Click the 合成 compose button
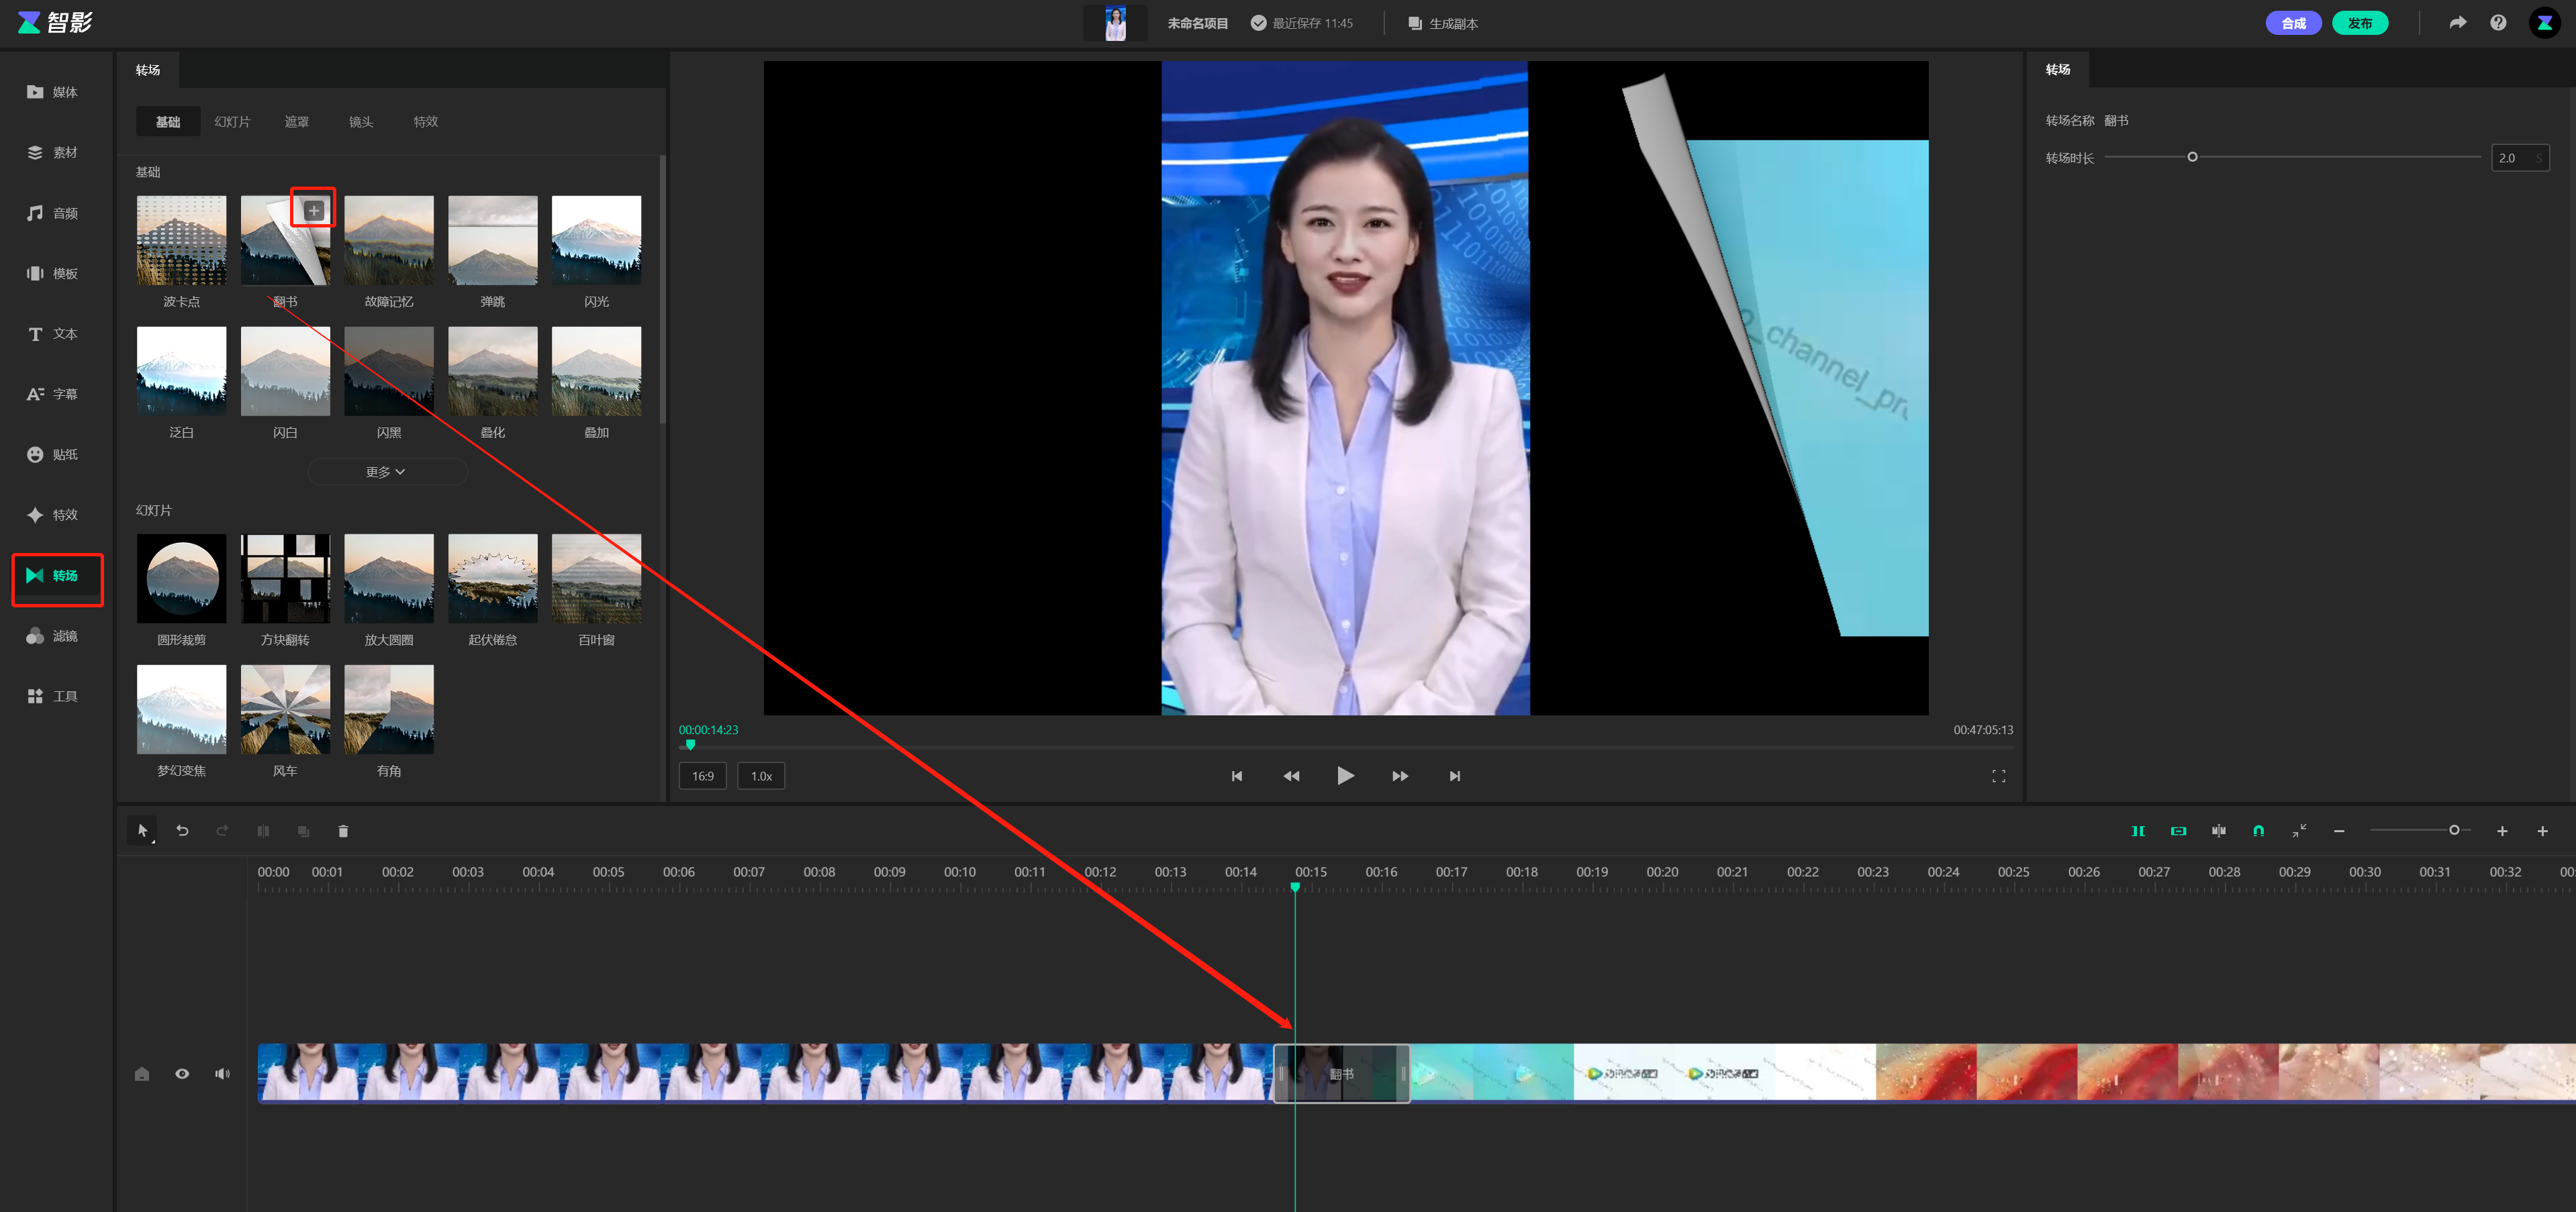 click(x=2293, y=23)
